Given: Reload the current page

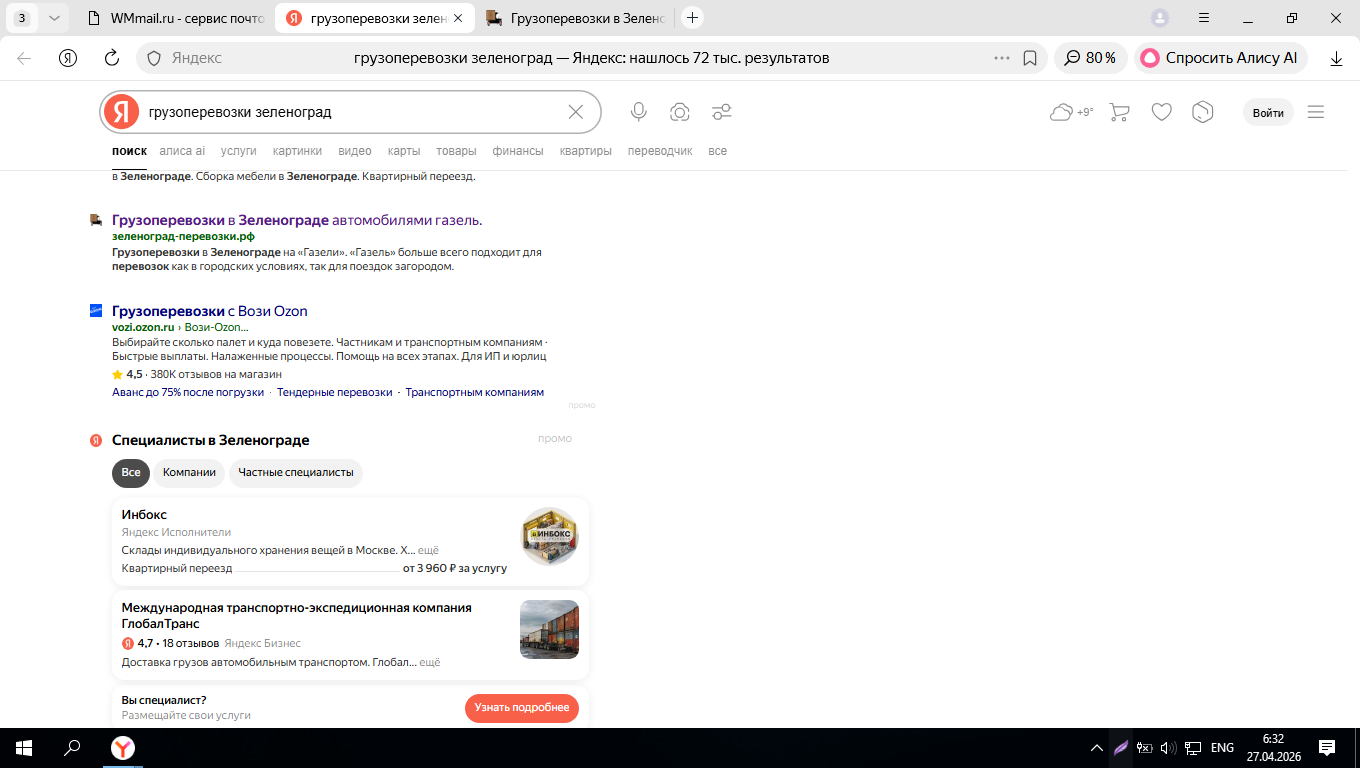Looking at the screenshot, I should click(112, 58).
